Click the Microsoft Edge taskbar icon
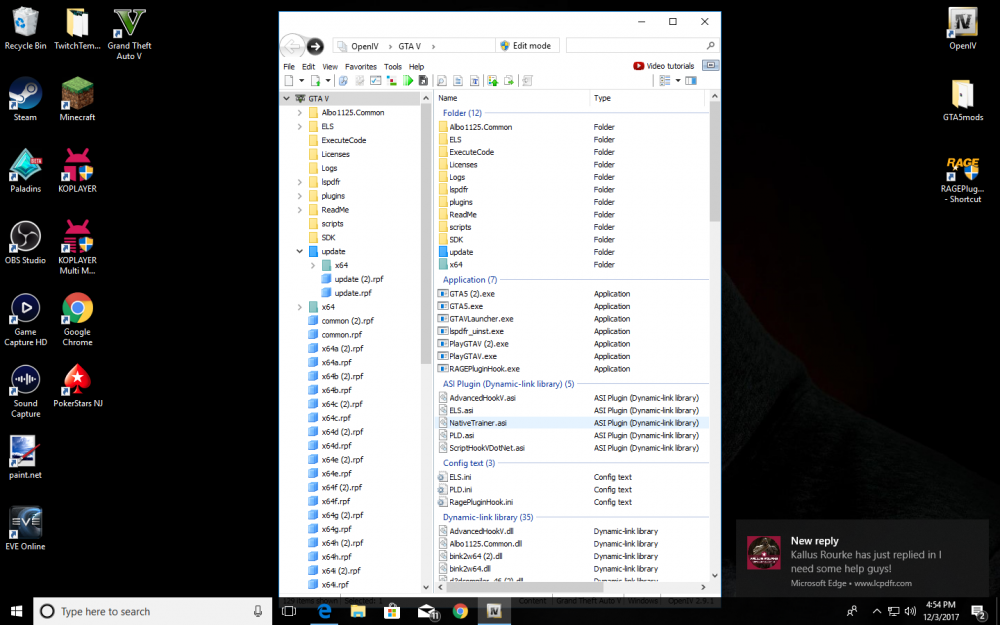Image resolution: width=1000 pixels, height=625 pixels. pos(325,611)
